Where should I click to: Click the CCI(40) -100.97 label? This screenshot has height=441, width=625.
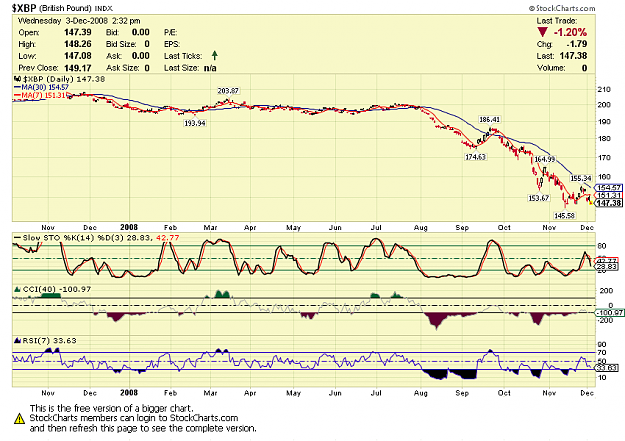(x=57, y=289)
